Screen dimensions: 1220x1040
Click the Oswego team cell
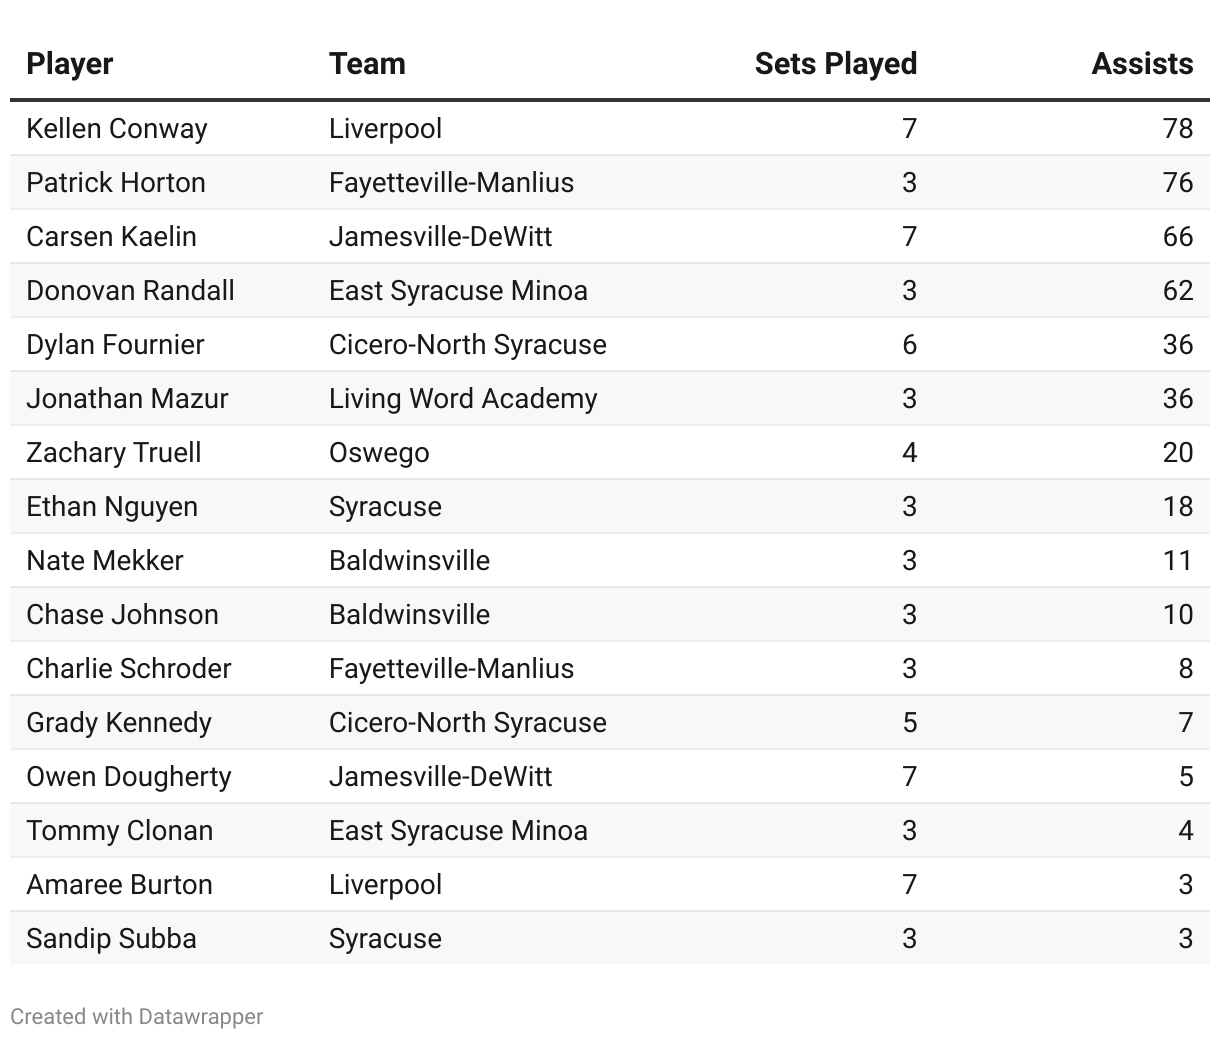click(379, 453)
